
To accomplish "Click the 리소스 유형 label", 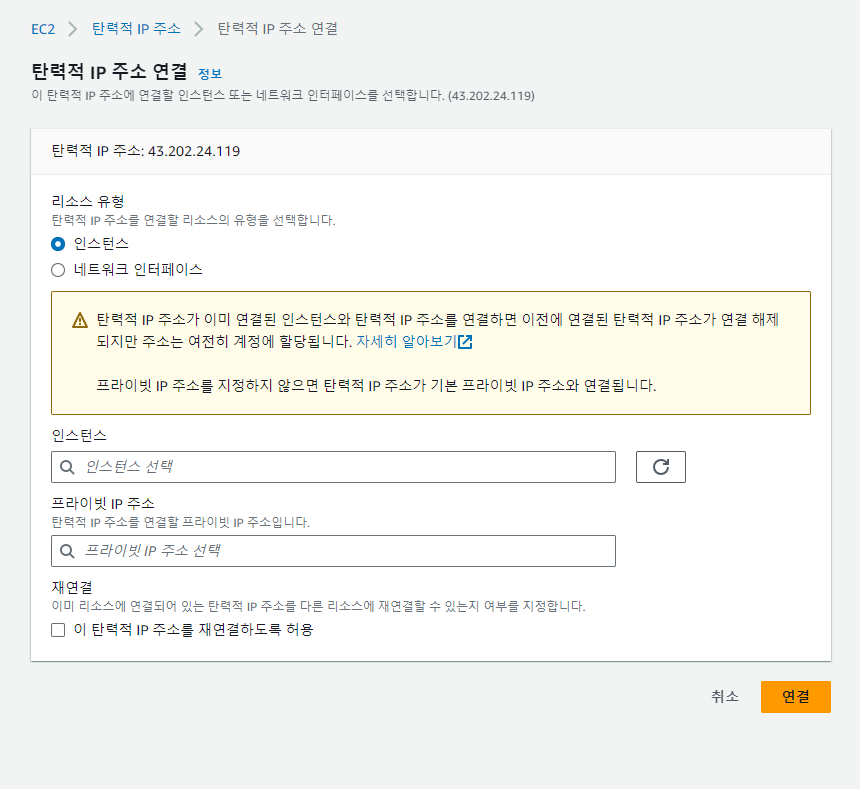I will 88,201.
